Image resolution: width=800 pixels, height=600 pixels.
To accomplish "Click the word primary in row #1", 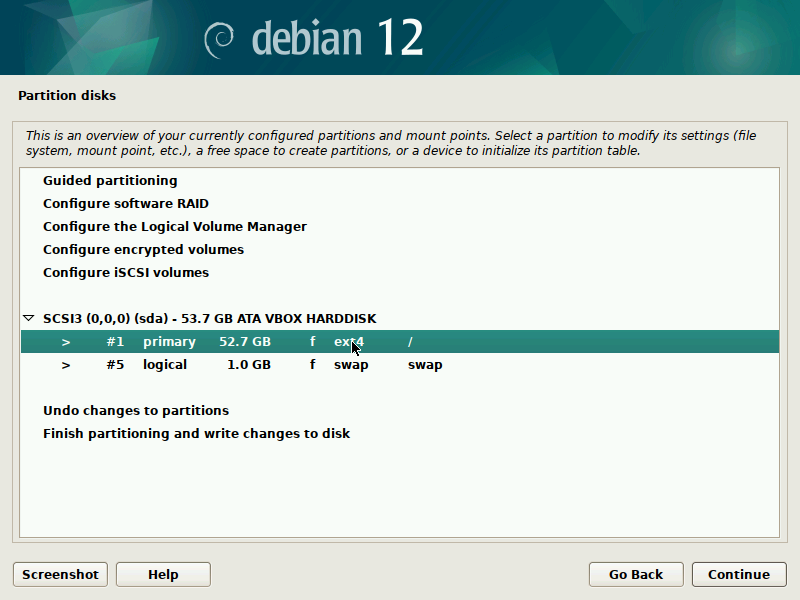I will pyautogui.click(x=169, y=342).
